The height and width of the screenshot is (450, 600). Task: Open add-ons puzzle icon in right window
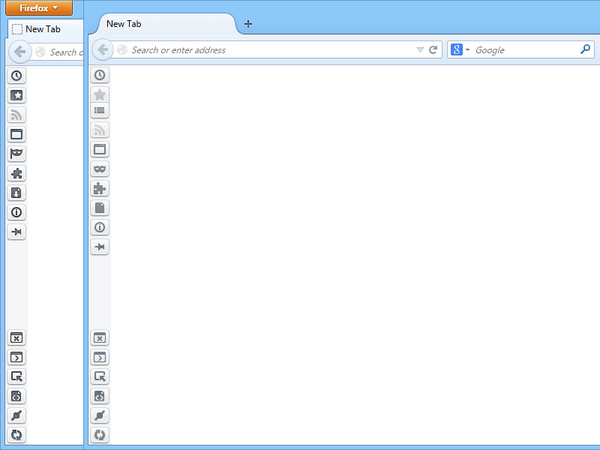tap(100, 188)
